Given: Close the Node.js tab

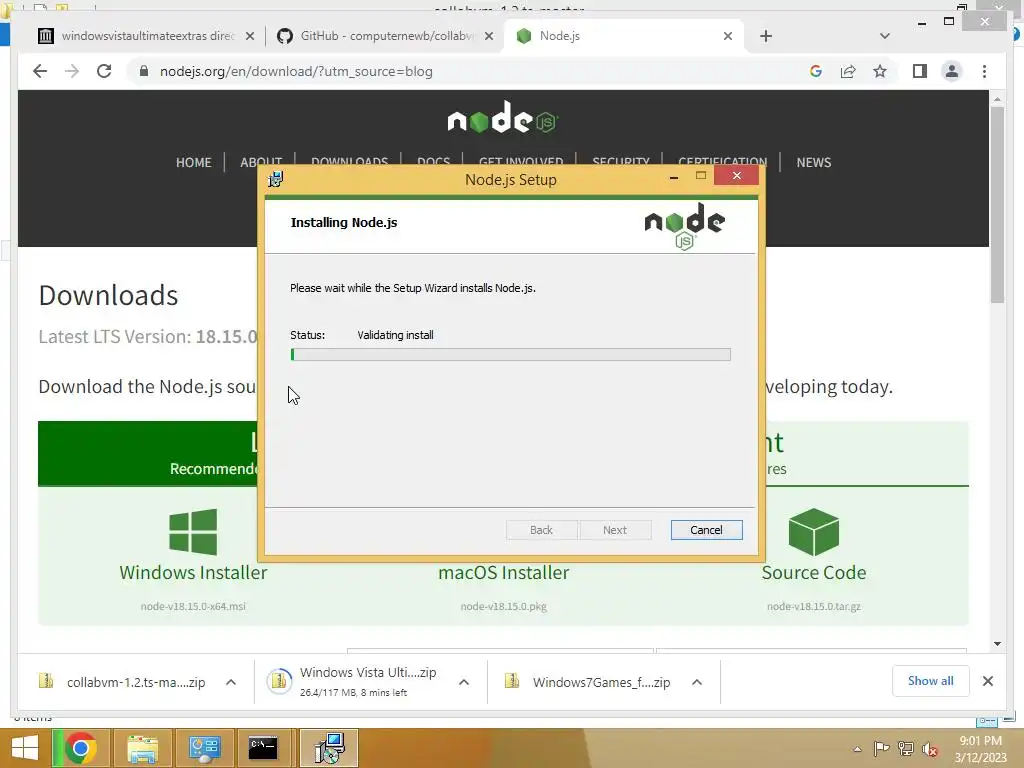Looking at the screenshot, I should click(x=728, y=36).
